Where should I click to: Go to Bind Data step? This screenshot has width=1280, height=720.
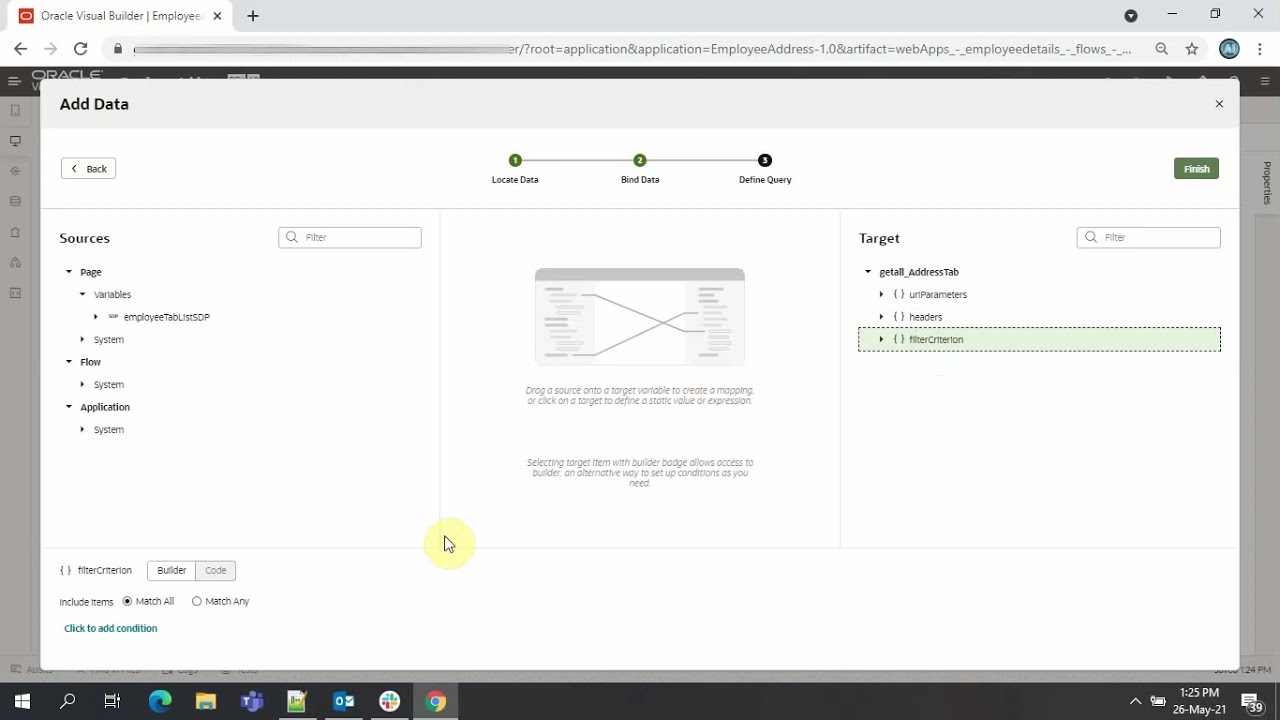click(640, 160)
